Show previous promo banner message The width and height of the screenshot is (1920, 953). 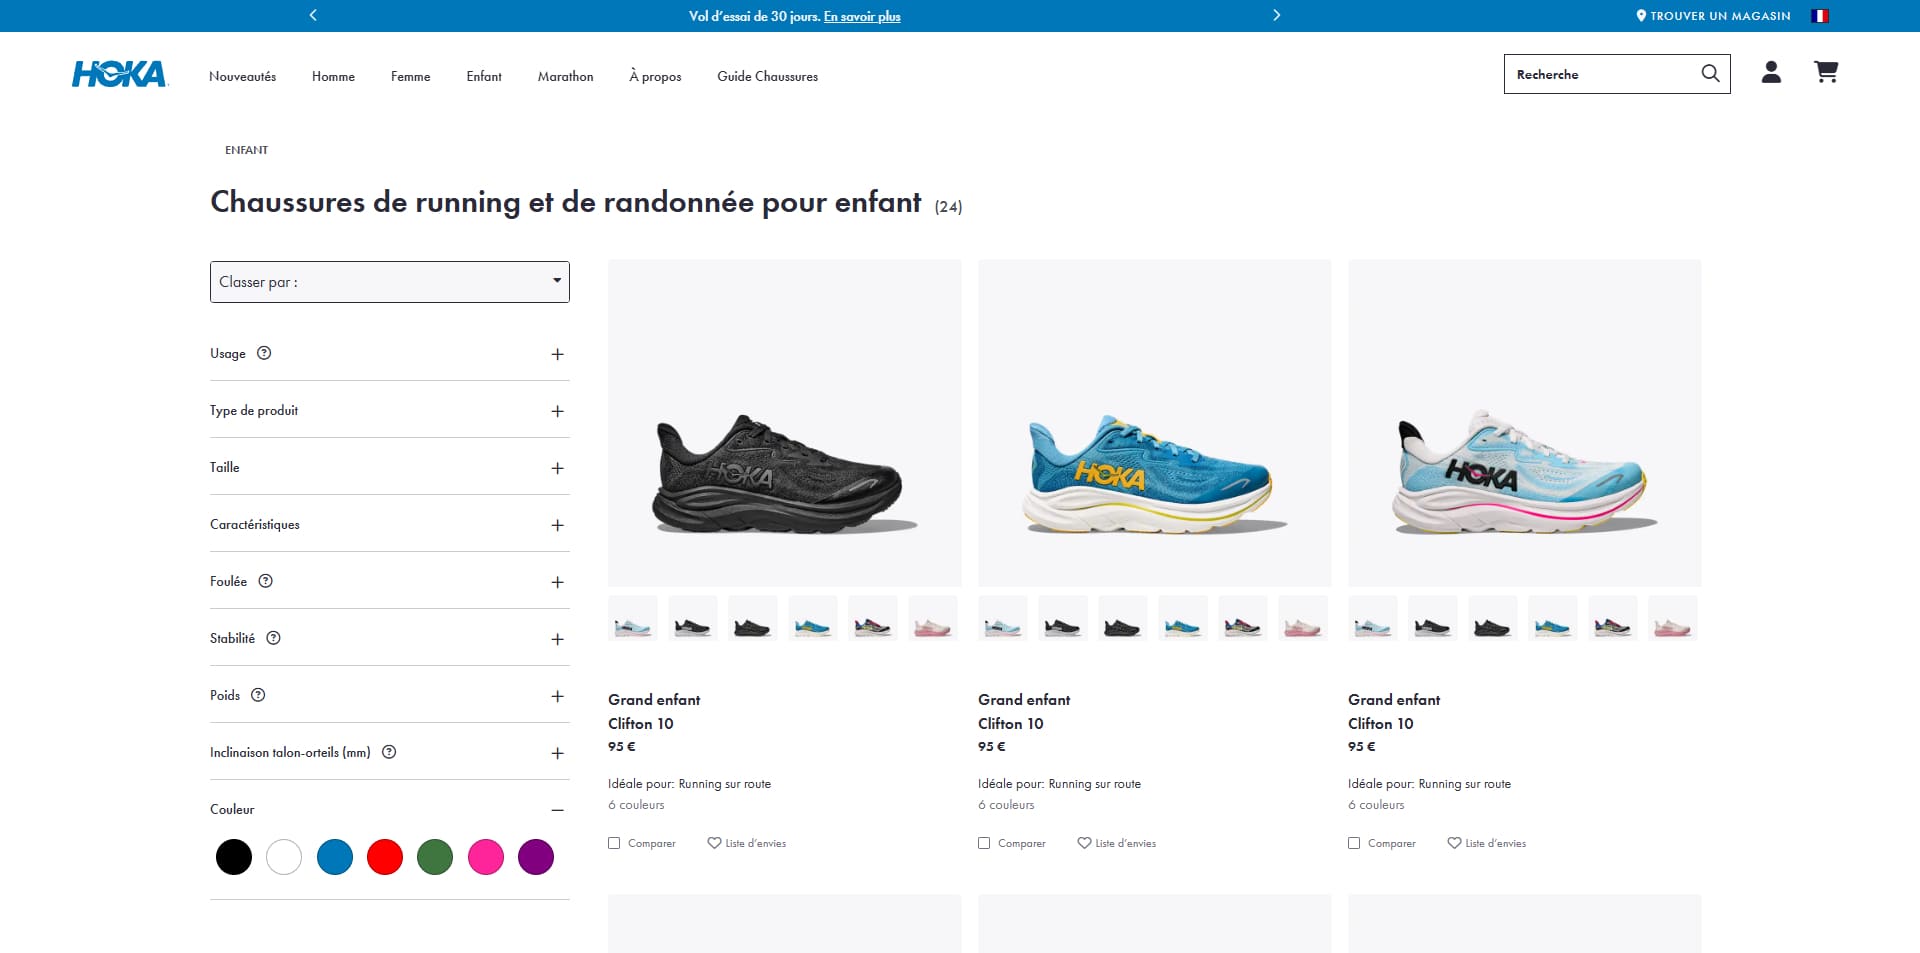[313, 15]
